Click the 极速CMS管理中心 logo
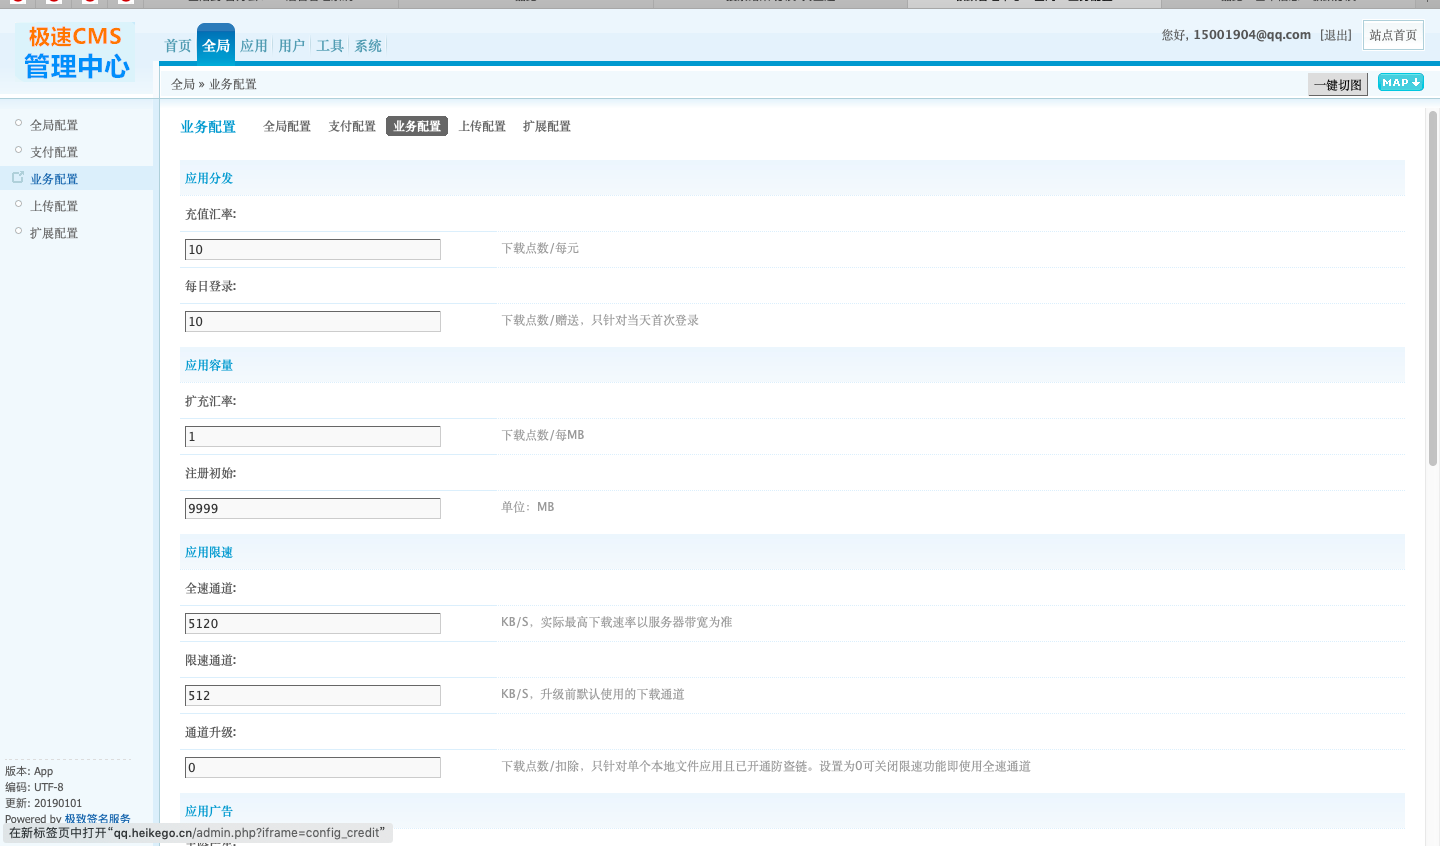Screen dimensions: 1440x846 (76, 52)
